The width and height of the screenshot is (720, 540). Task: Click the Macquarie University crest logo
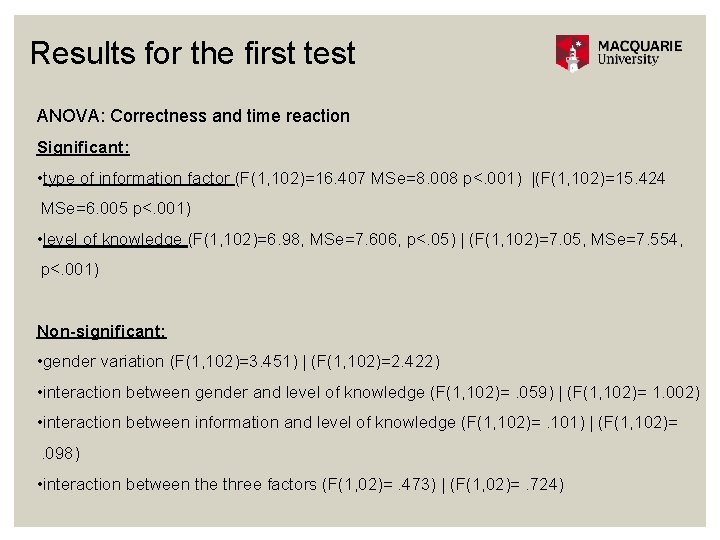(573, 53)
